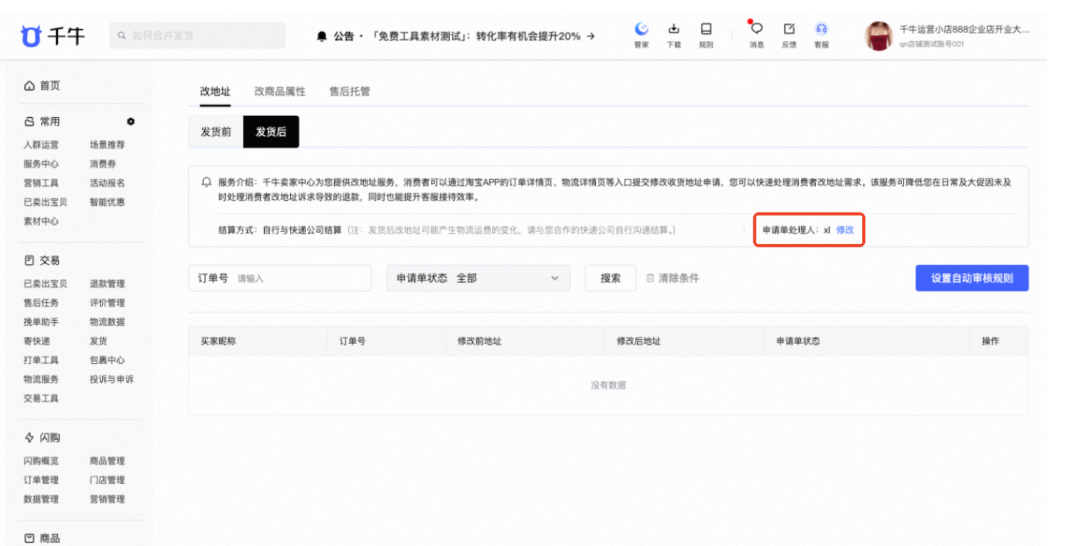The image size is (1080, 546).
Task: Click the 修改 link for 申请单处理人
Action: coord(844,230)
